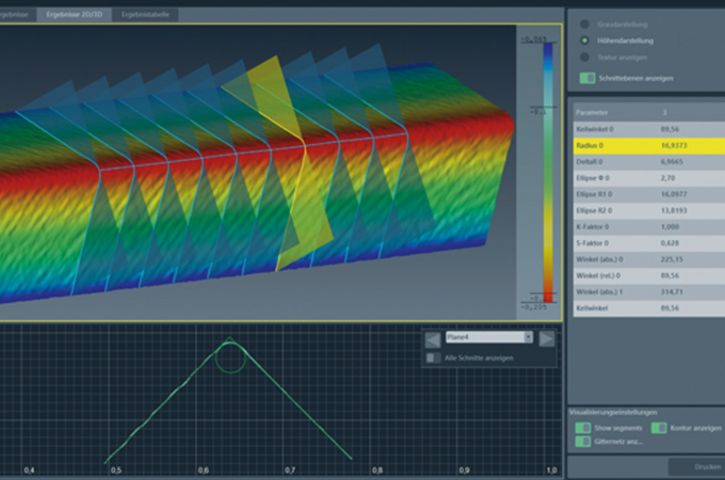Go to previous section plane arrow
Viewport: 725px width, 480px height.
tap(432, 338)
